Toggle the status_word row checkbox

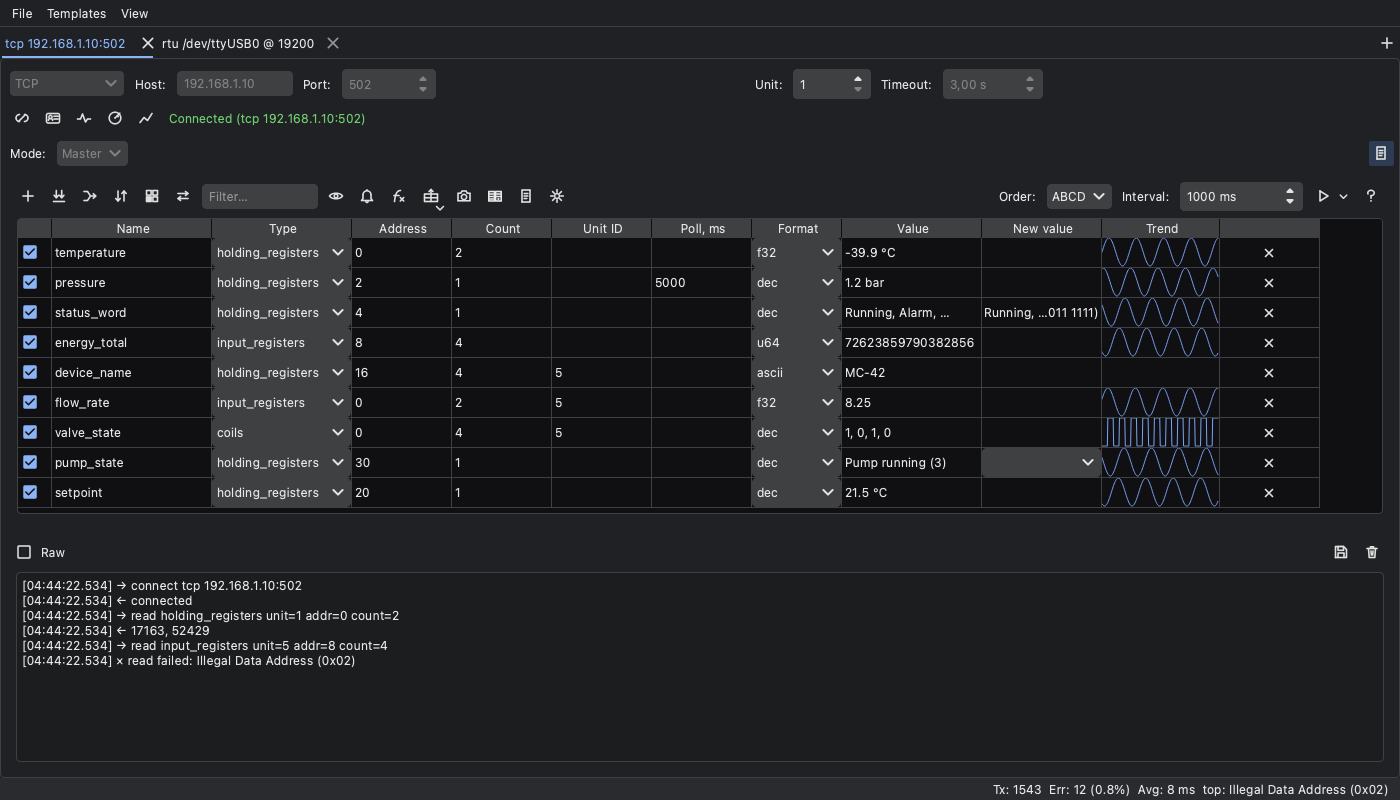(30, 312)
